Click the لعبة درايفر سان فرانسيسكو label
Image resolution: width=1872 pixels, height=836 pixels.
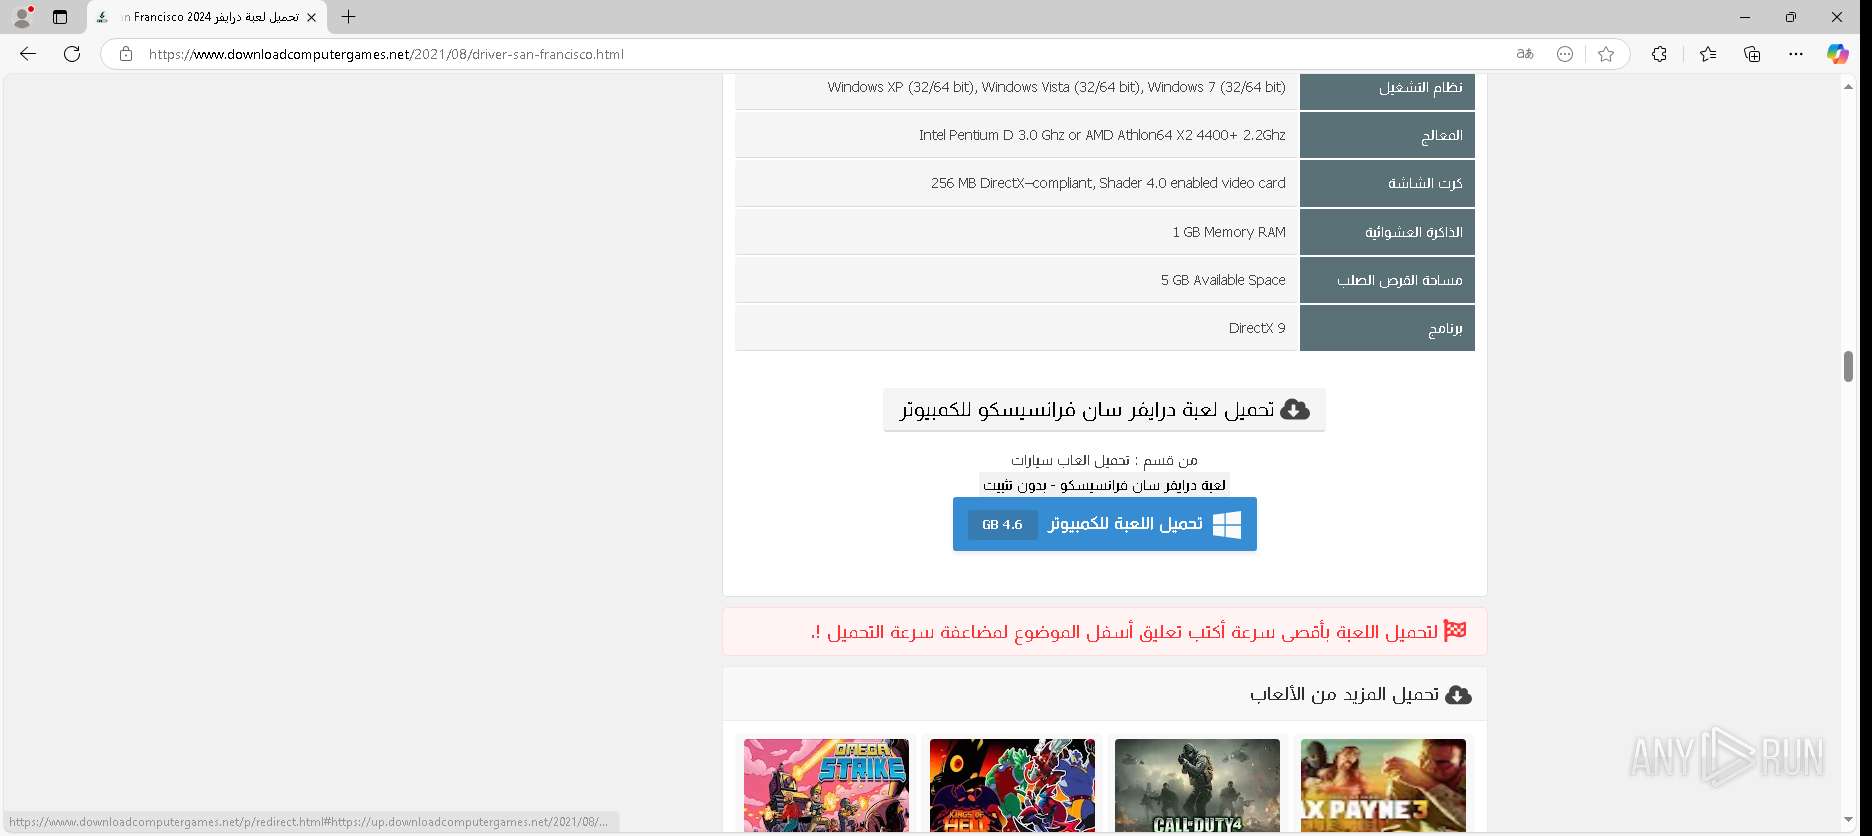[1104, 485]
